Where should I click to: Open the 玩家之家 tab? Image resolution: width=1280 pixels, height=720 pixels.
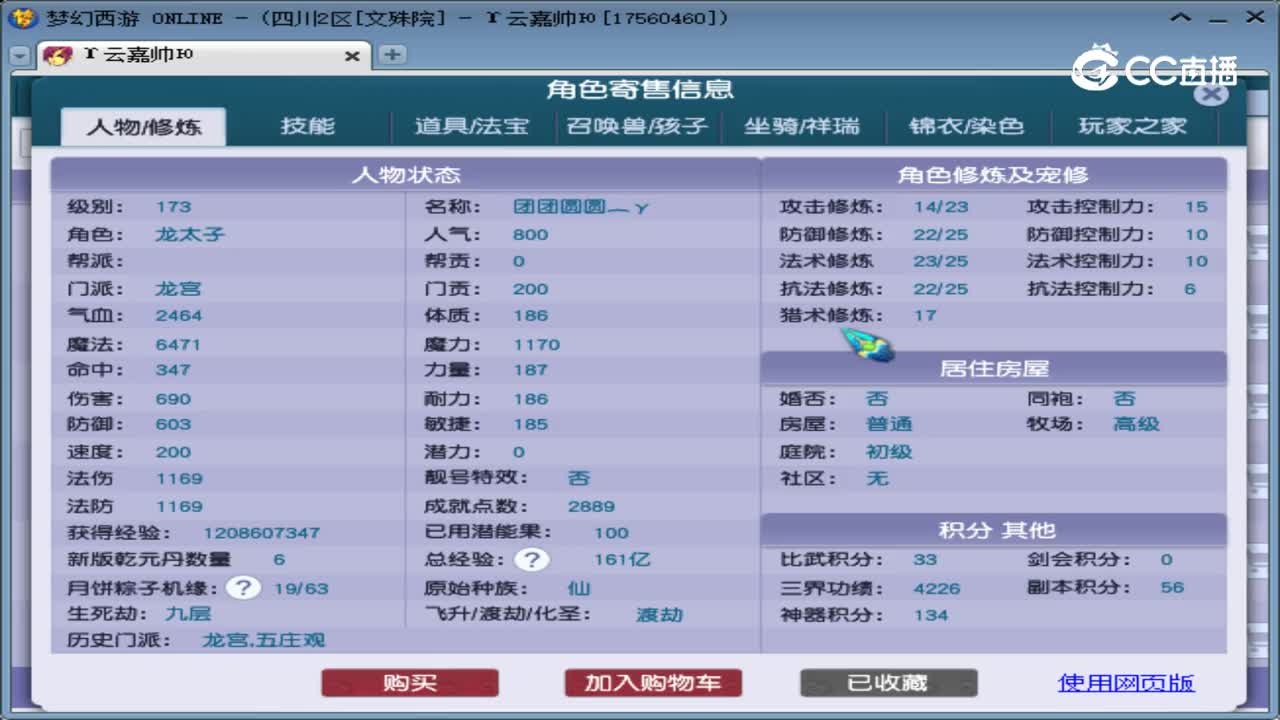coord(1132,127)
